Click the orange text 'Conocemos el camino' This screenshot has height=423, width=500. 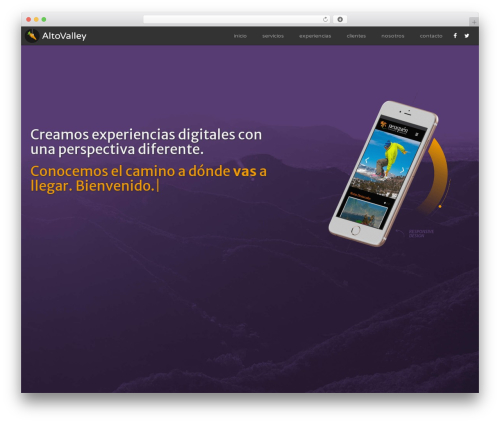[x=103, y=171]
